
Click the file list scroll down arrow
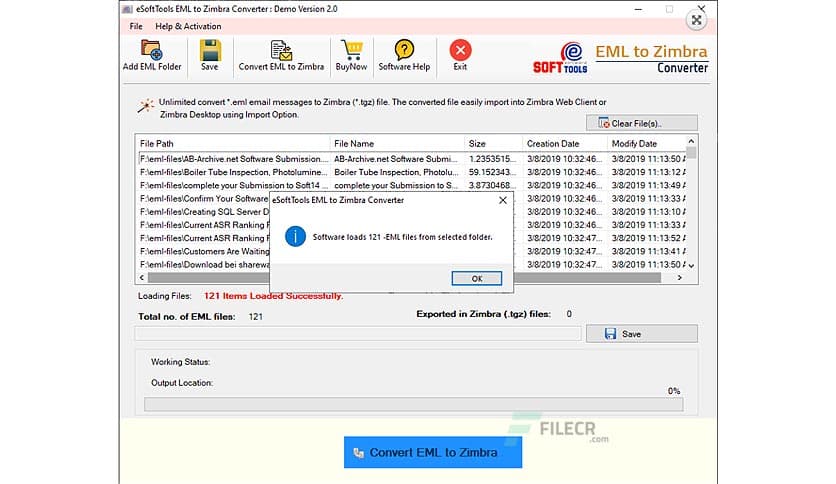pyautogui.click(x=691, y=265)
